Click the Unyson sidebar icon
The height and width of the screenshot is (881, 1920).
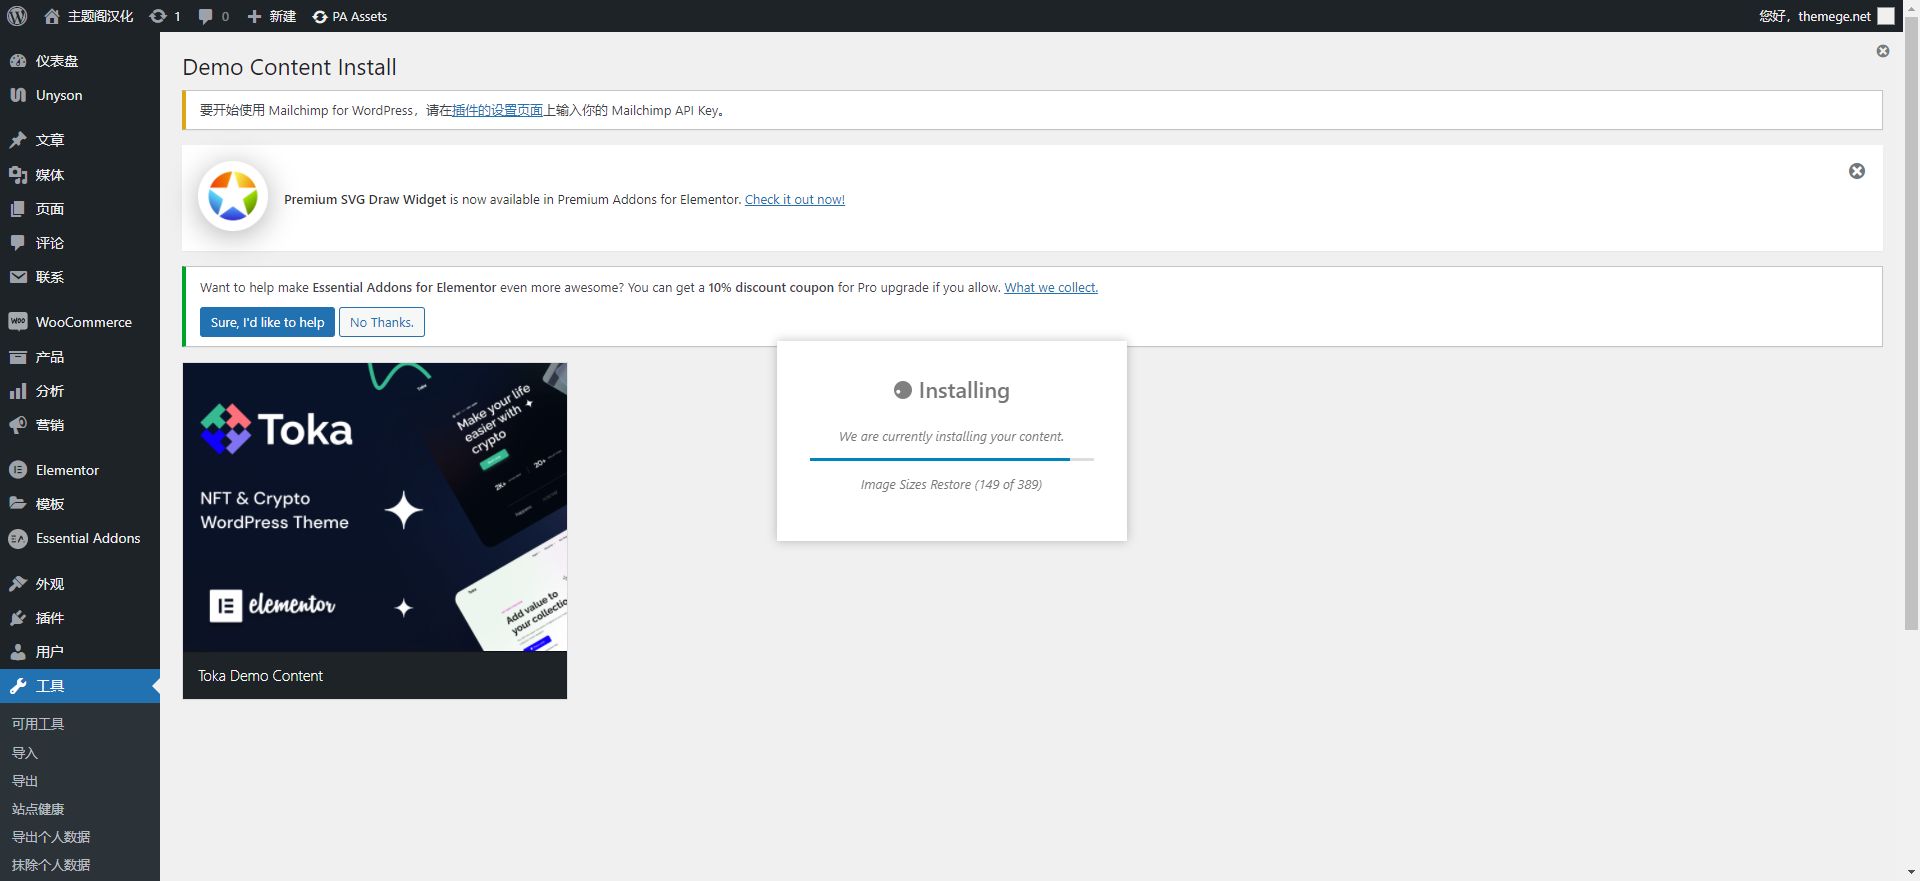pyautogui.click(x=18, y=95)
